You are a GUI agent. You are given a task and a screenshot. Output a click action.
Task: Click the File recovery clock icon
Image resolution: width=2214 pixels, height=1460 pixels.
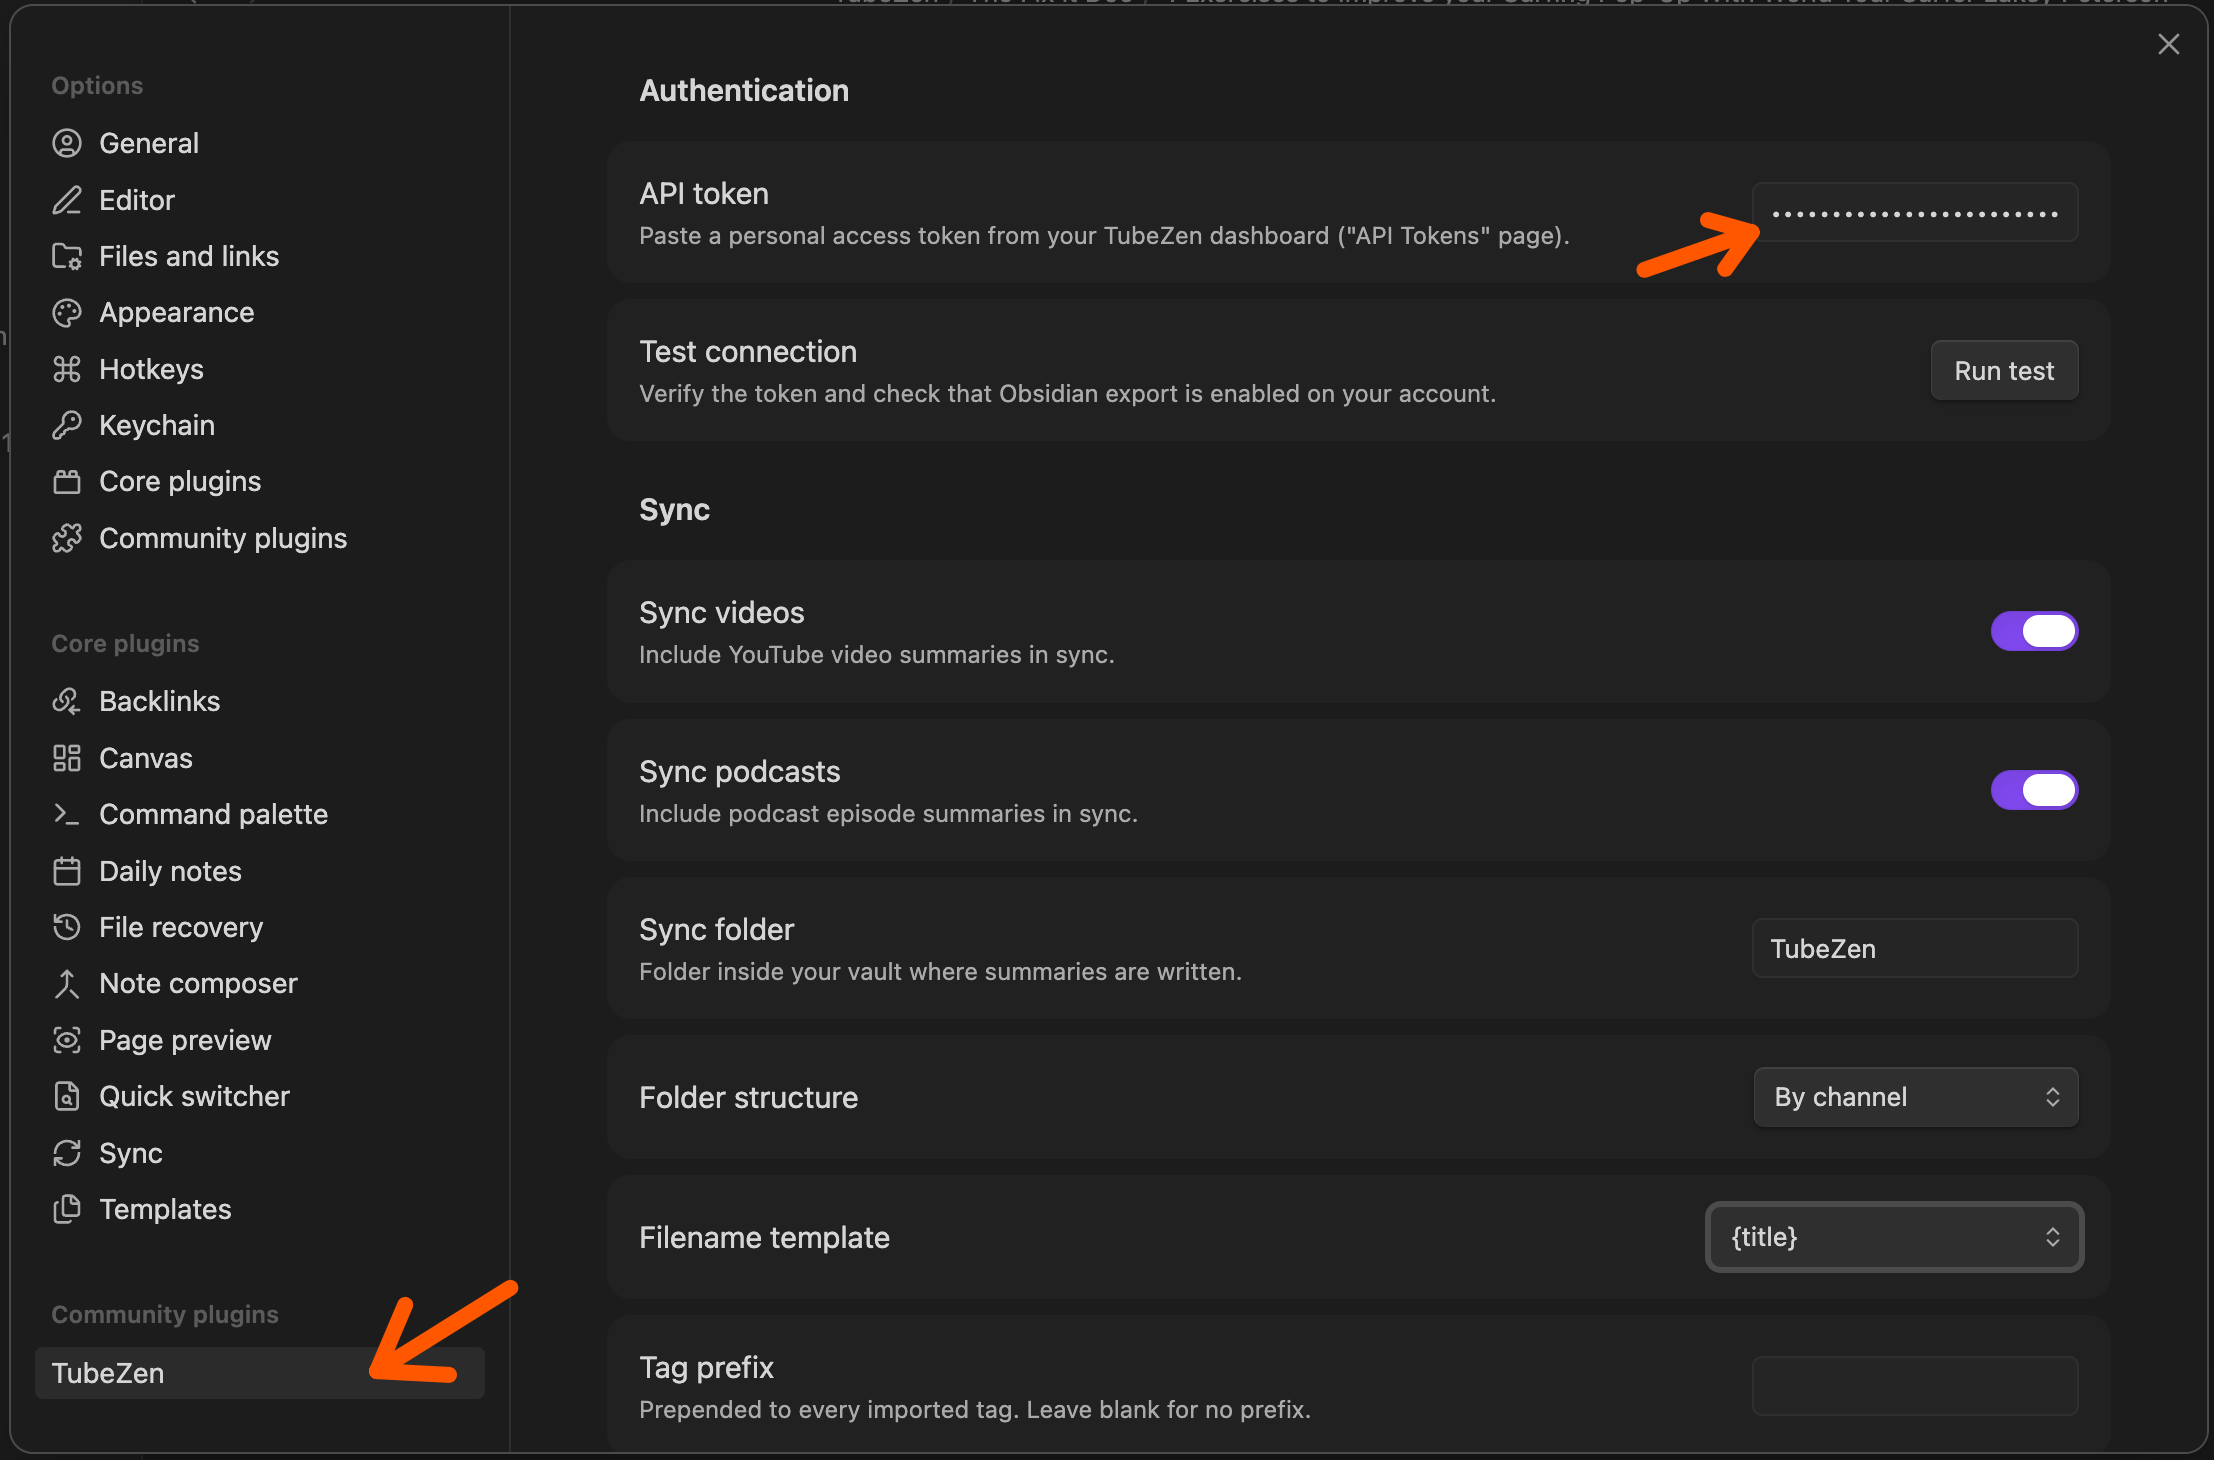(67, 927)
